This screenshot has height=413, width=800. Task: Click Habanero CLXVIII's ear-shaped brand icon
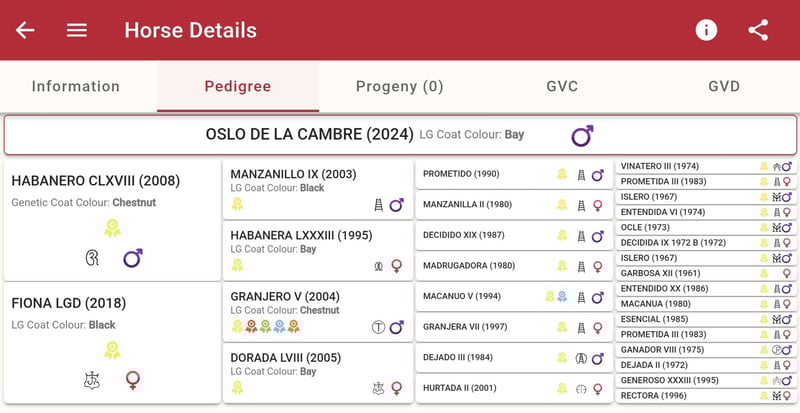[92, 258]
